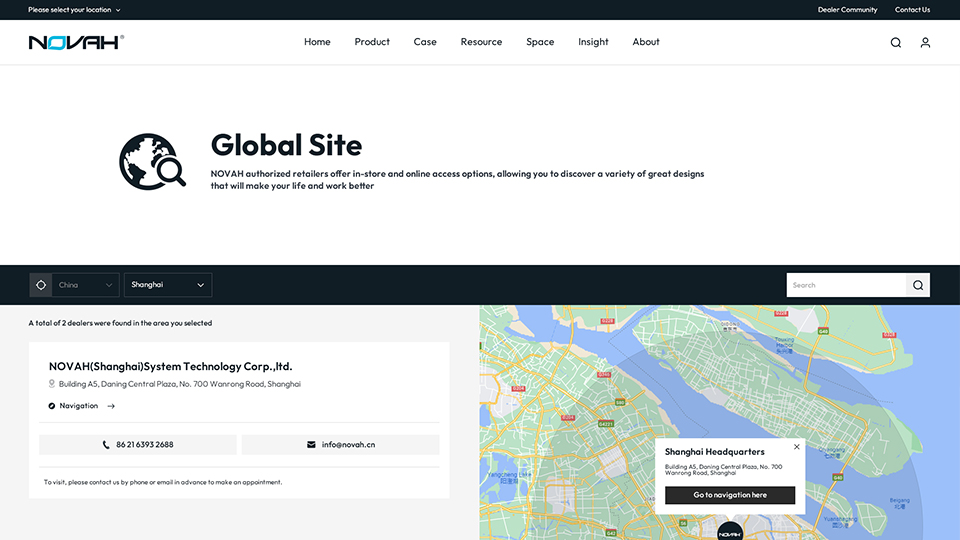This screenshot has height=540, width=960.
Task: Click the Navigation arrow icon
Action: tap(111, 406)
